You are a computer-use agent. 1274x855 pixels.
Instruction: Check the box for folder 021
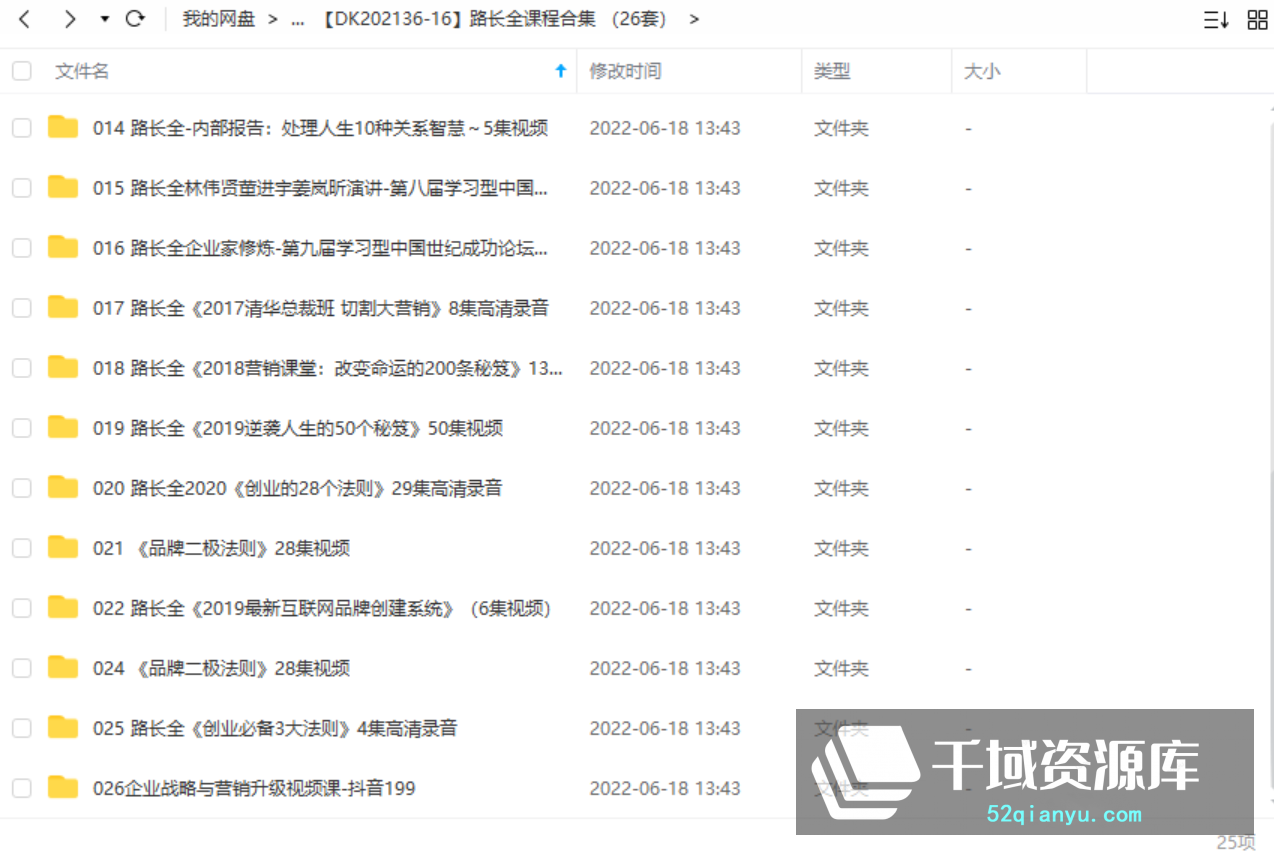(x=21, y=548)
